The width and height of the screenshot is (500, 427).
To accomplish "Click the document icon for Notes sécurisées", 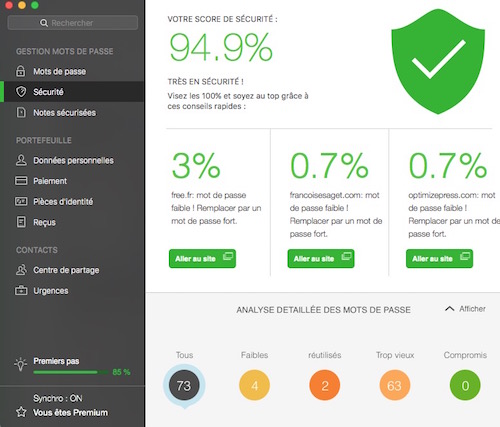I will (21, 112).
